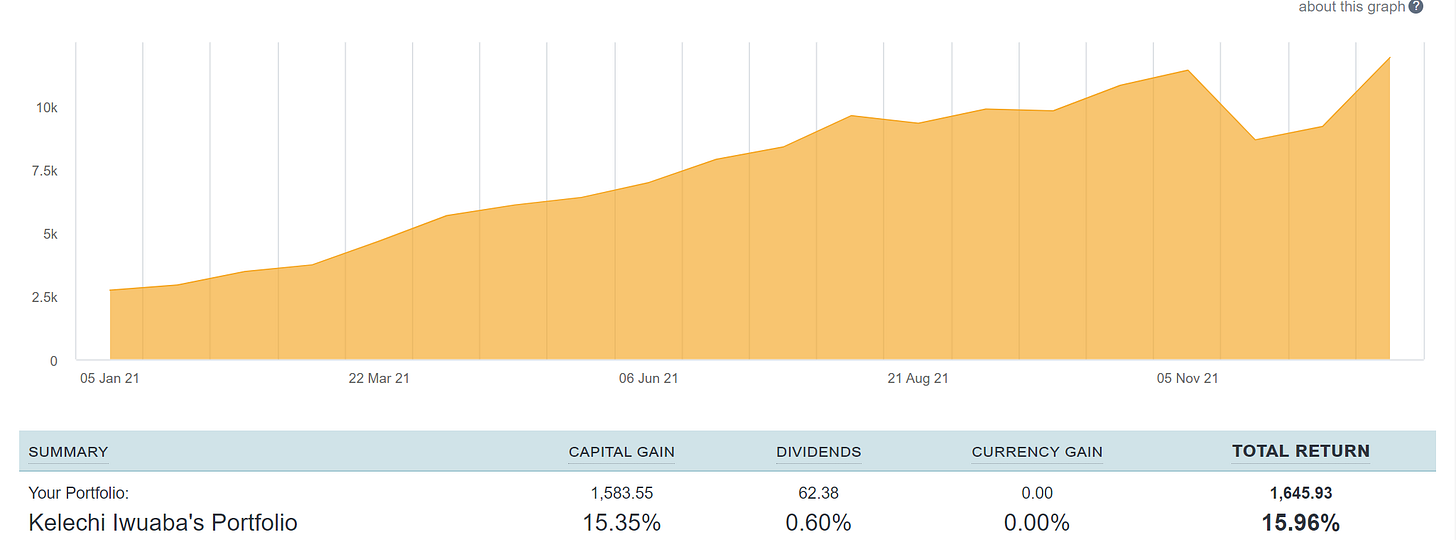Click the CURRENCY GAIN column header
The image size is (1456, 540).
coord(1037,452)
